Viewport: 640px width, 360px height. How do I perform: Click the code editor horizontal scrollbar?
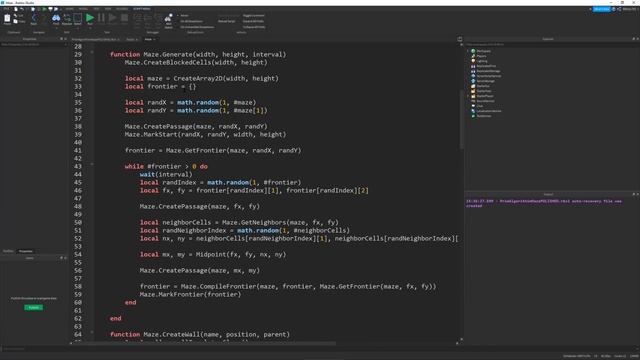point(204,343)
